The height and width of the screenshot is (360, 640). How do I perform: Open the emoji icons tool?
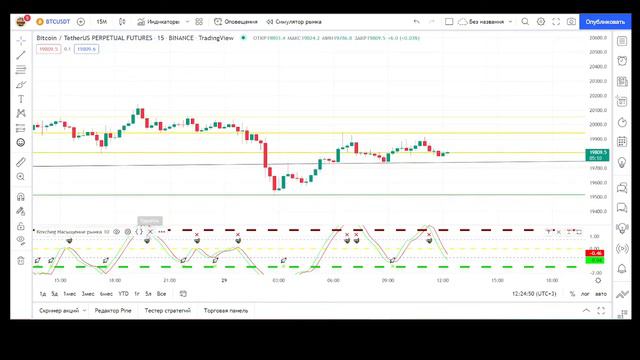click(x=21, y=142)
